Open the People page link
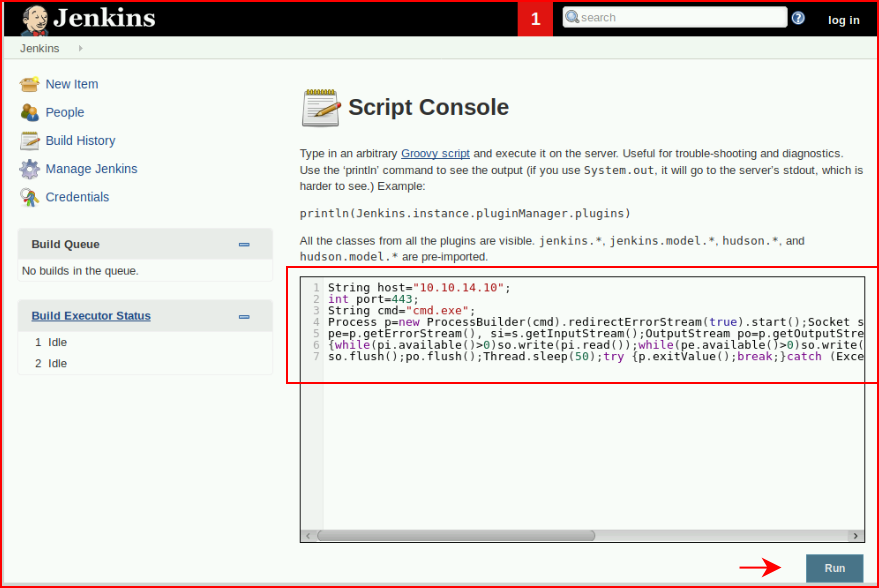The image size is (879, 588). 64,112
